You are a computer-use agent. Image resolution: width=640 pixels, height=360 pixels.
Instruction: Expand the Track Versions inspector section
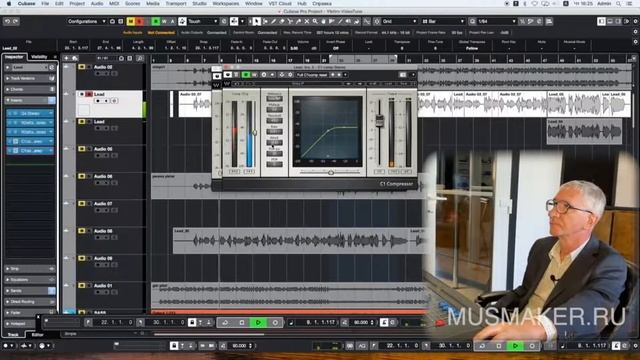pyautogui.click(x=30, y=78)
